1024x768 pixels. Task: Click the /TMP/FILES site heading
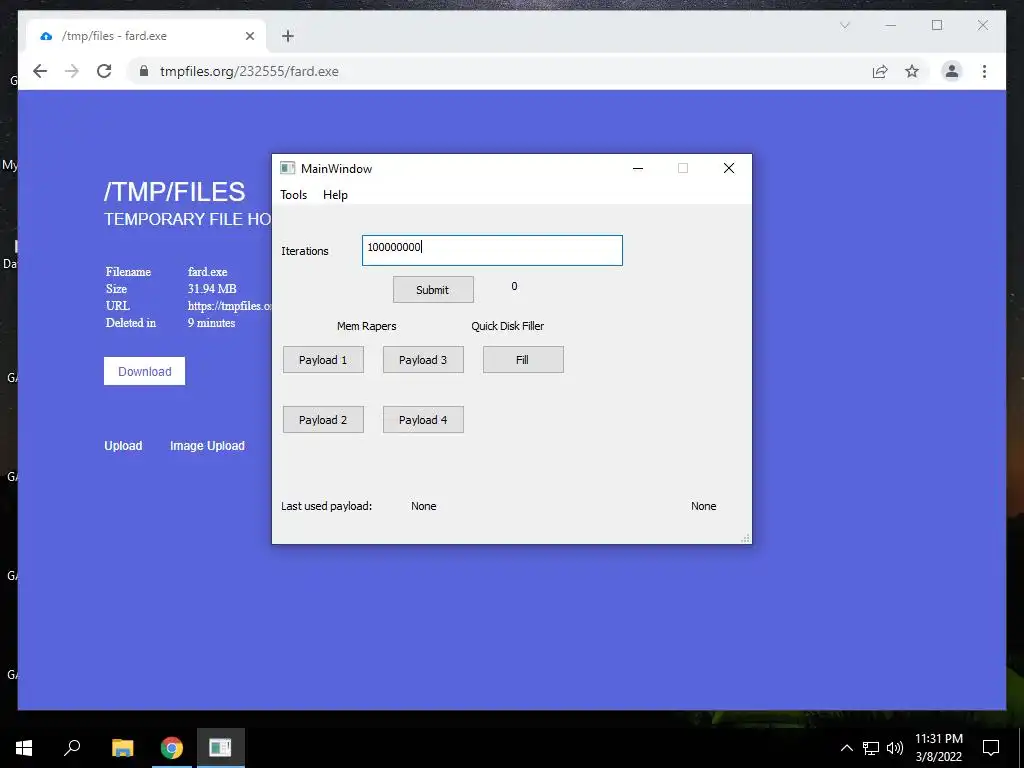174,191
